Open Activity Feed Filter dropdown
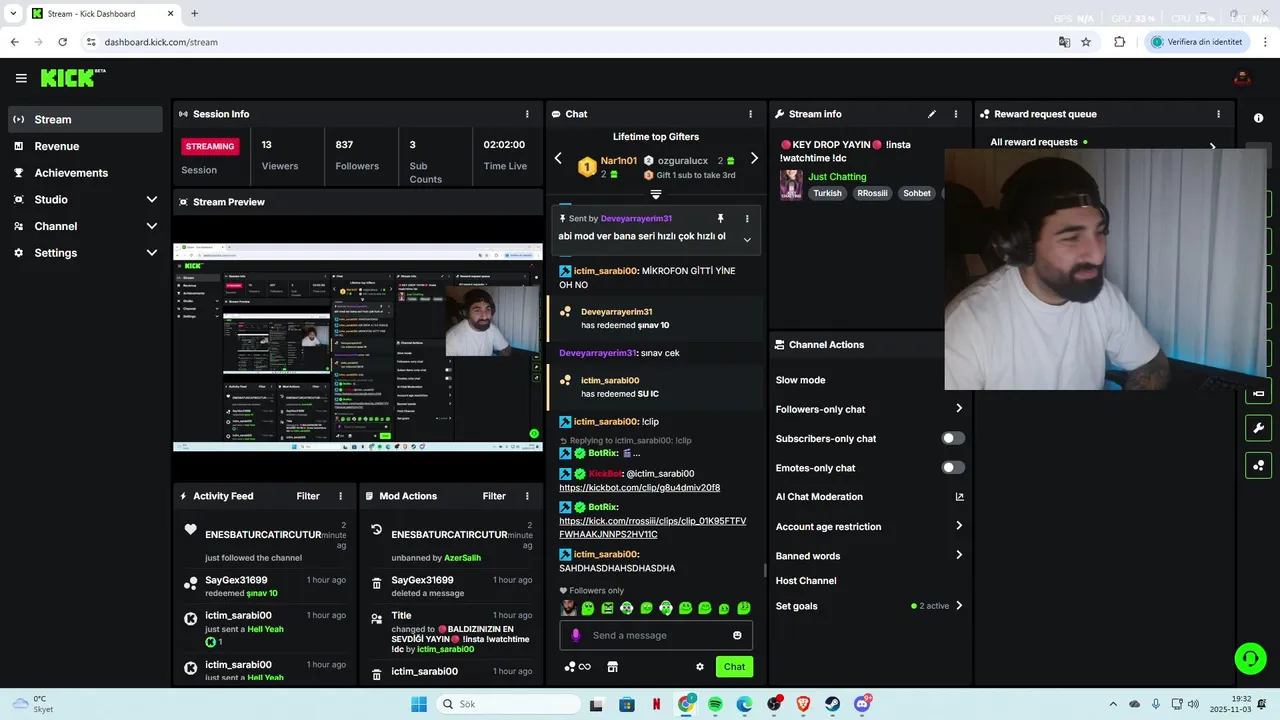 click(x=308, y=496)
